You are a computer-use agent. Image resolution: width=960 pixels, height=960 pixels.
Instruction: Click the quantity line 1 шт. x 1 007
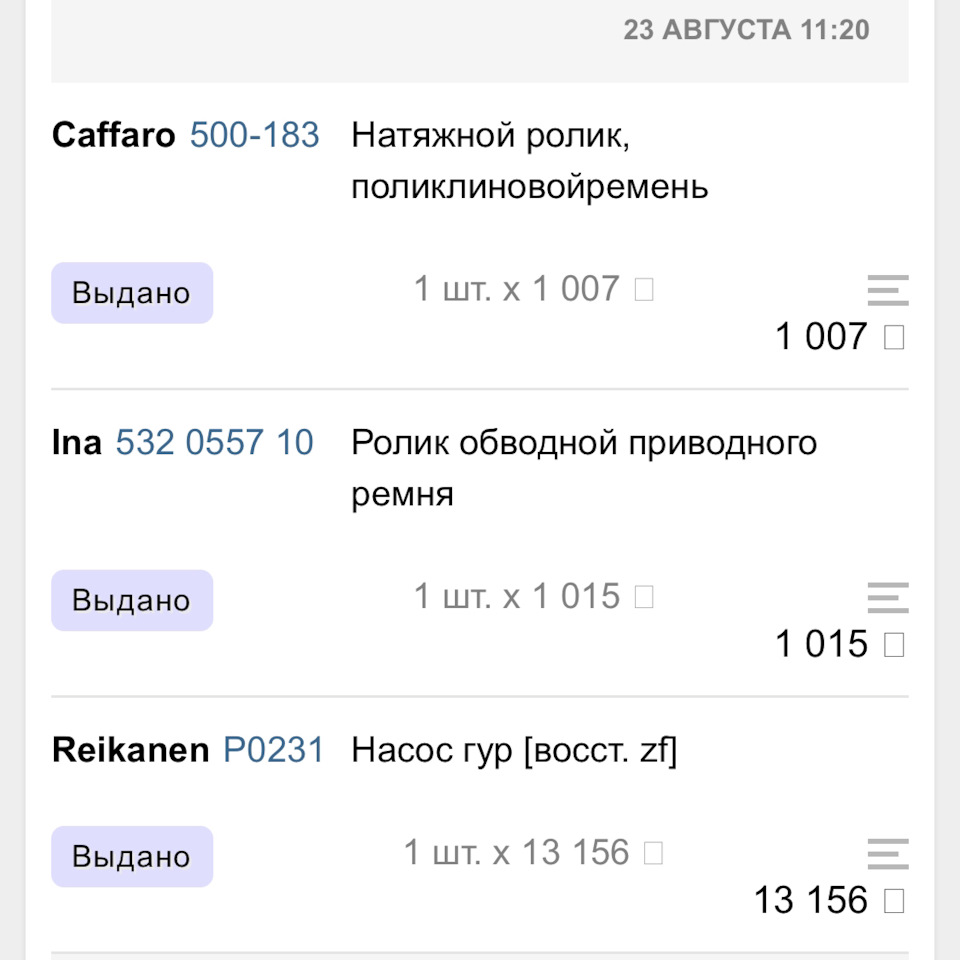tap(533, 289)
